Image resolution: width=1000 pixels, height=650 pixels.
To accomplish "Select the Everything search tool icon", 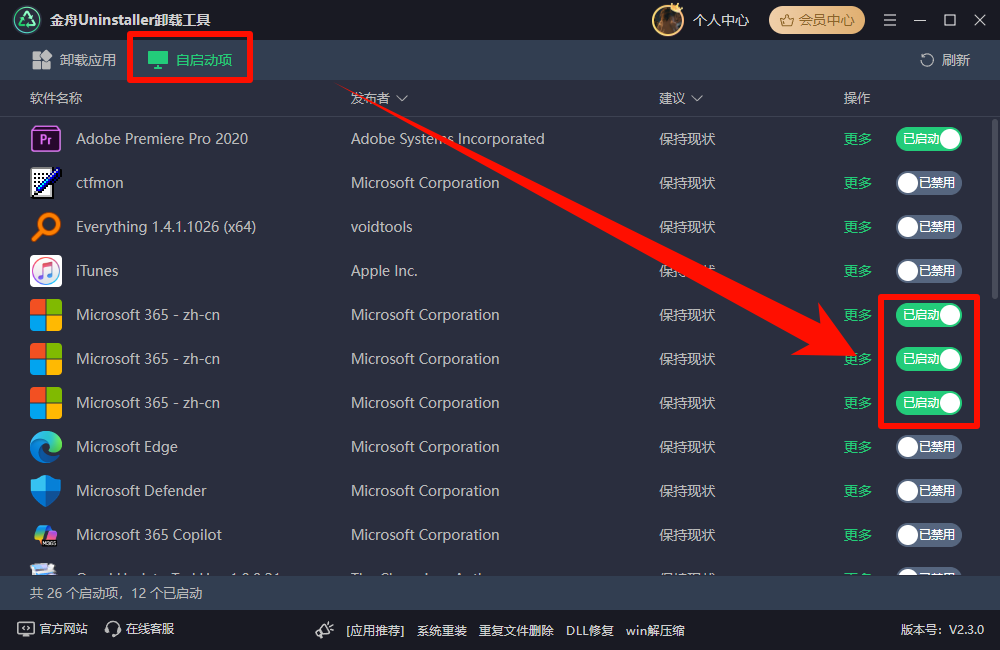I will pos(46,226).
